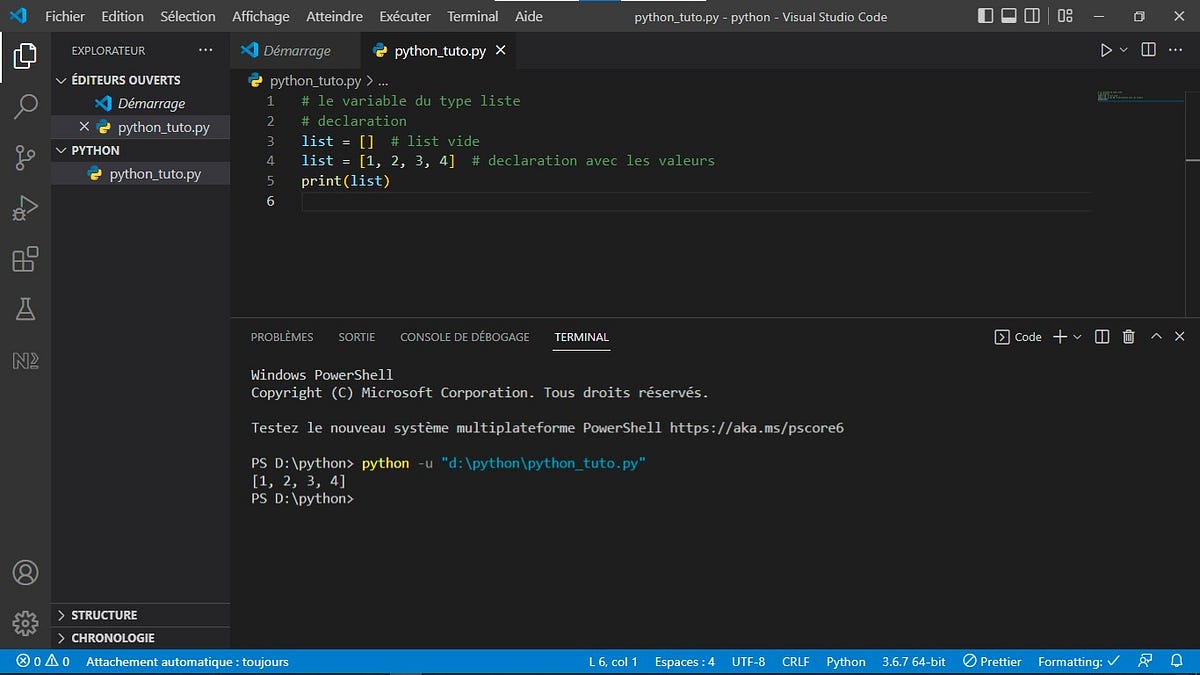This screenshot has height=675, width=1200.
Task: Kill the terminal via the trash icon
Action: (x=1128, y=337)
